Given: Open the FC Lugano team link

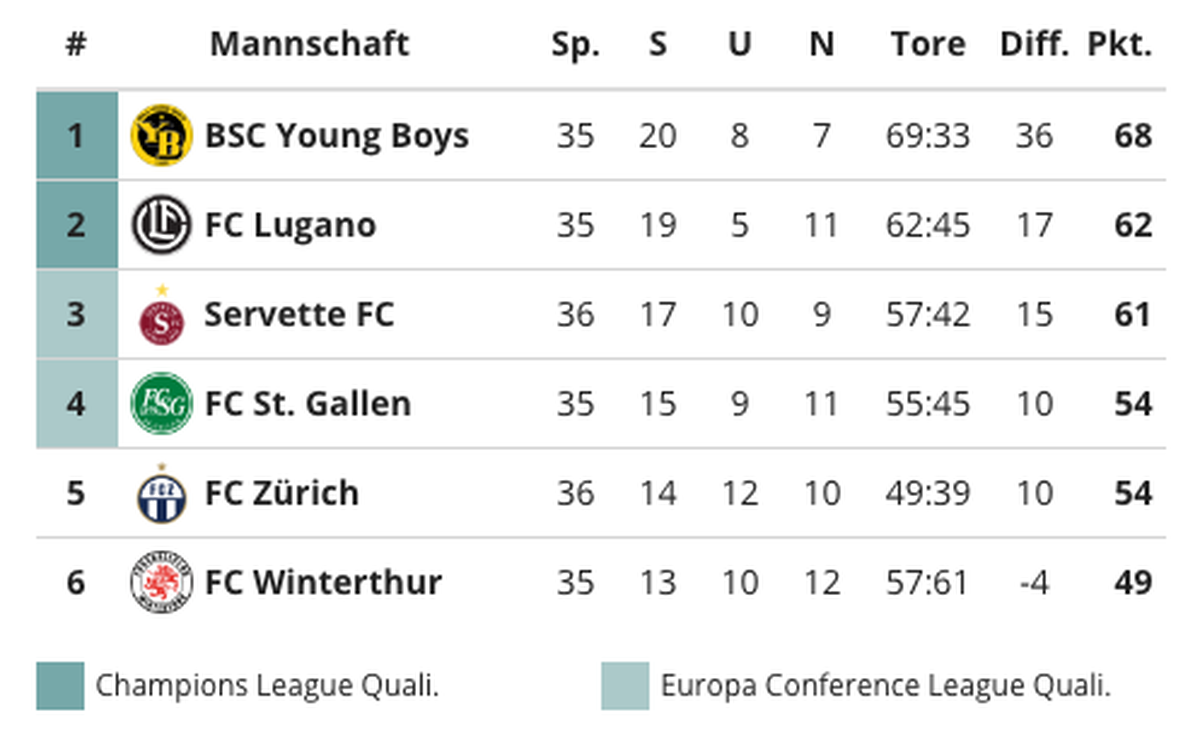Looking at the screenshot, I should point(291,225).
